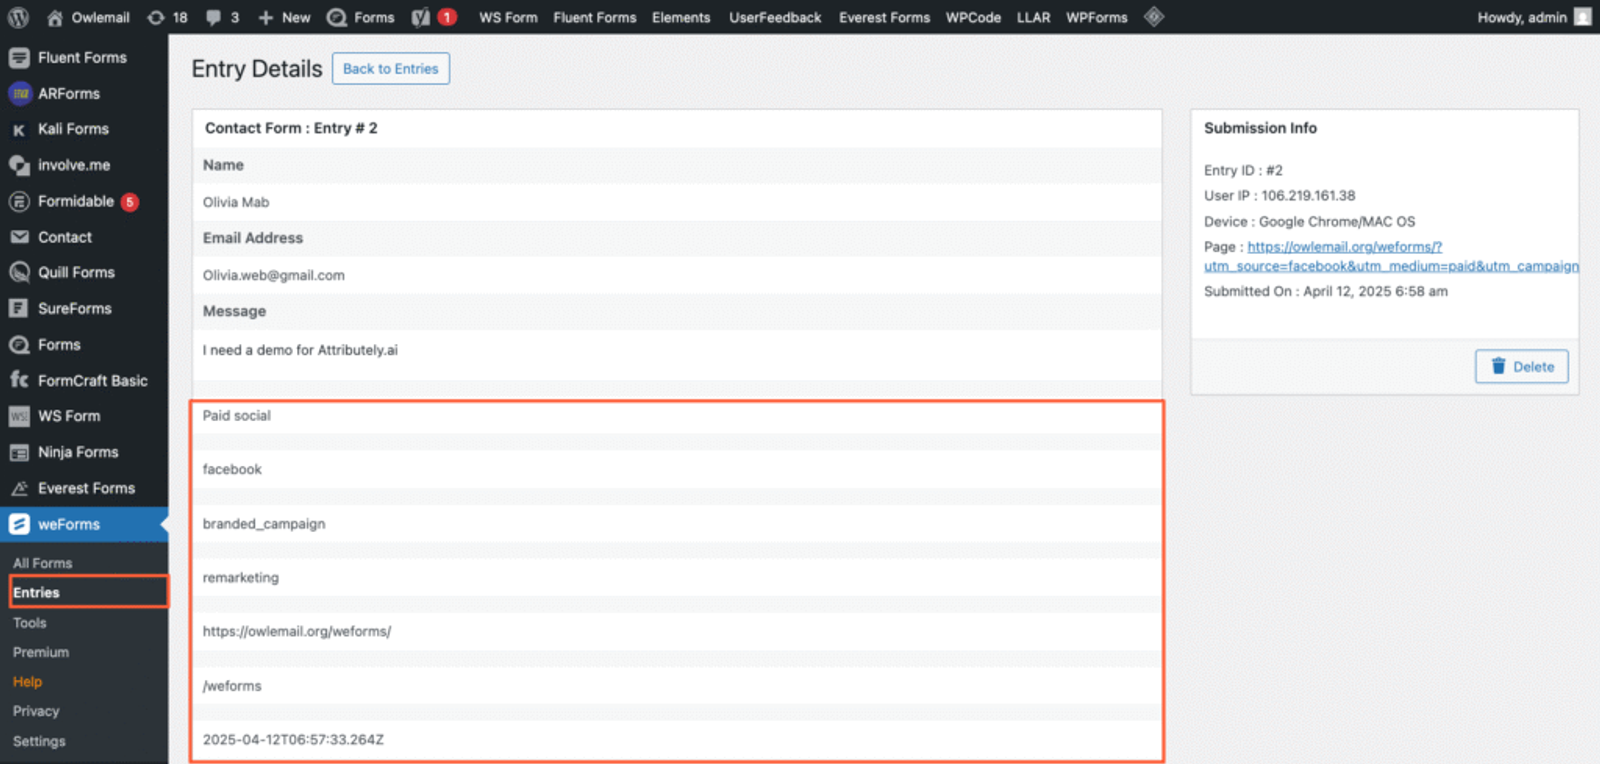
Task: Click the Everest Forms sidebar icon
Action: point(19,489)
